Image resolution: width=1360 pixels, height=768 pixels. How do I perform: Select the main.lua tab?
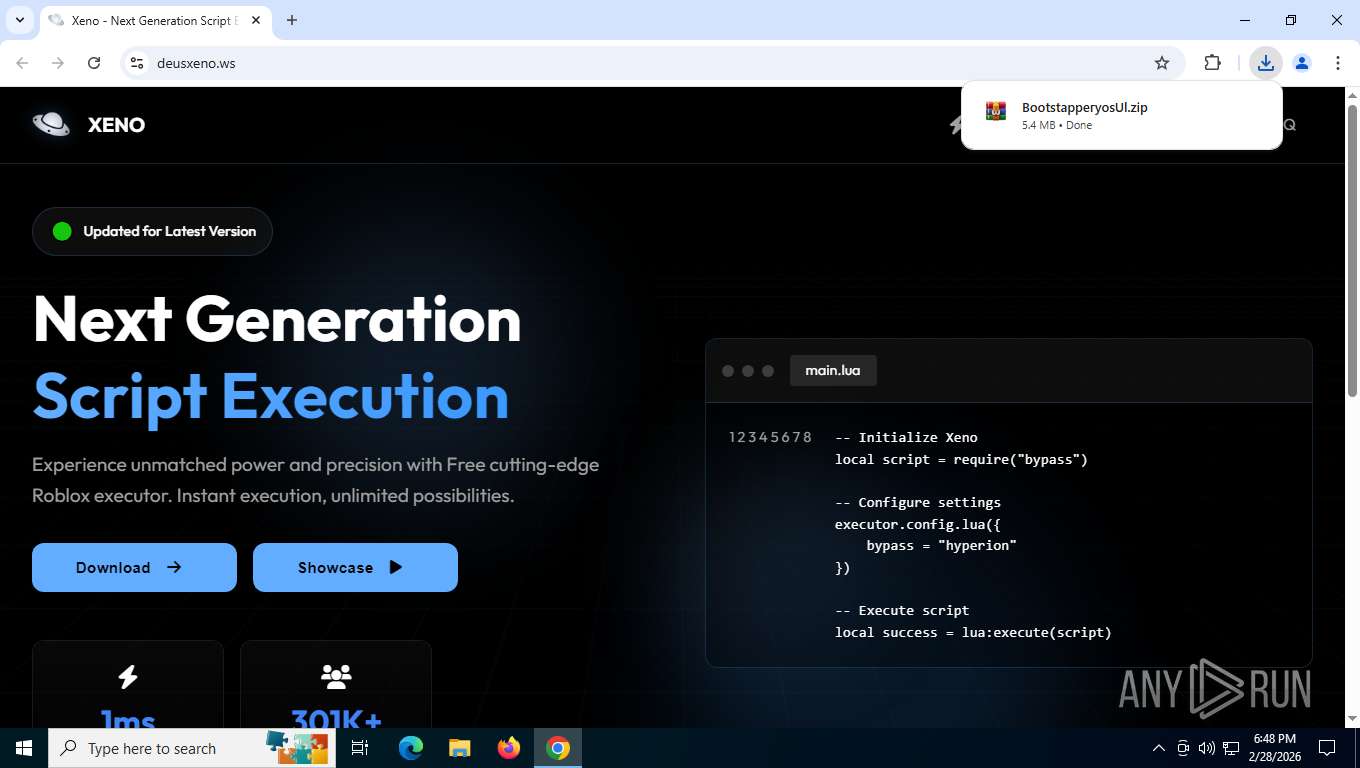pyautogui.click(x=833, y=370)
